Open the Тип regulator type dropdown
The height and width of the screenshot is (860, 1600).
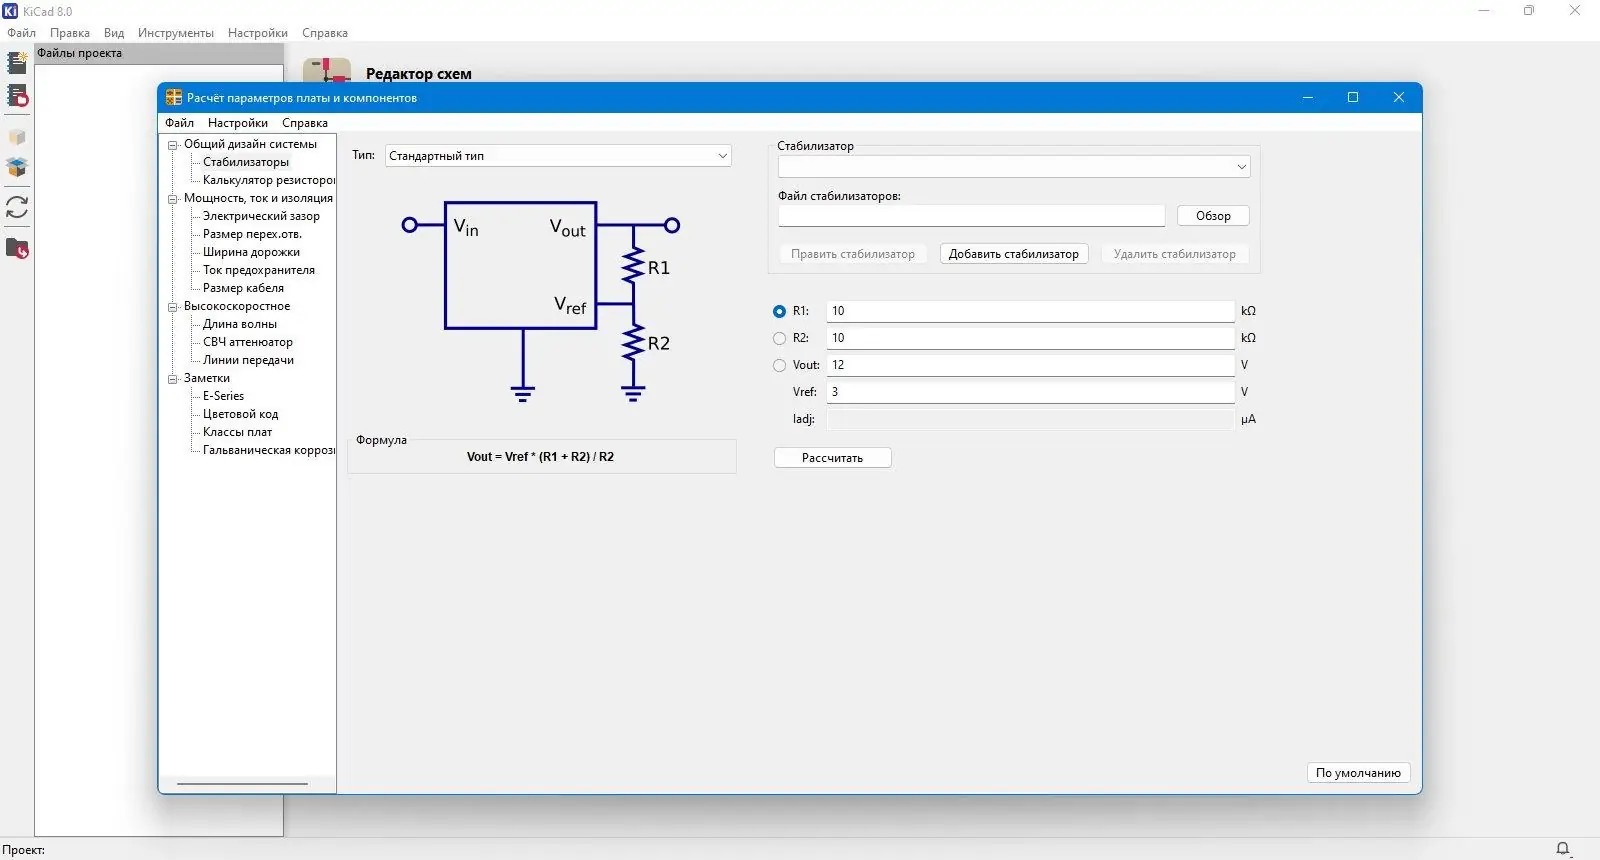[558, 156]
